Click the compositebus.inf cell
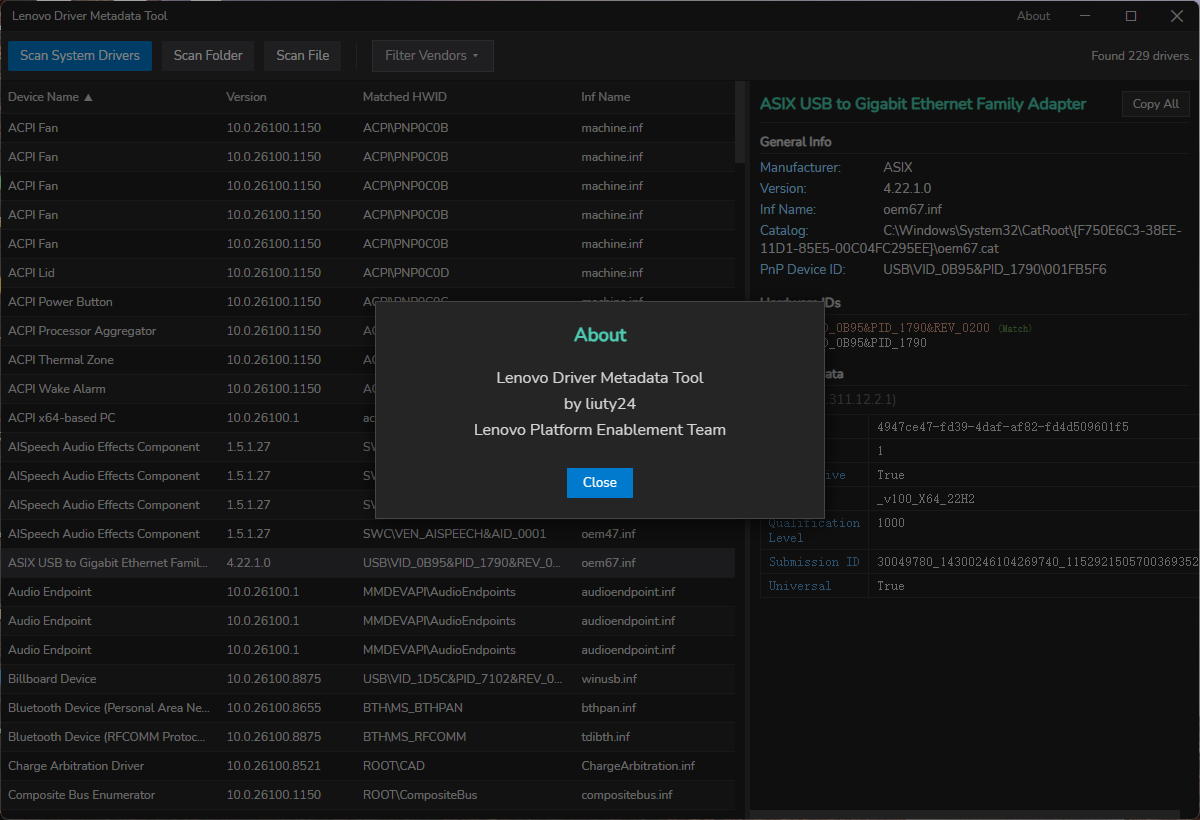Screen dimensions: 1200x820 point(627,795)
